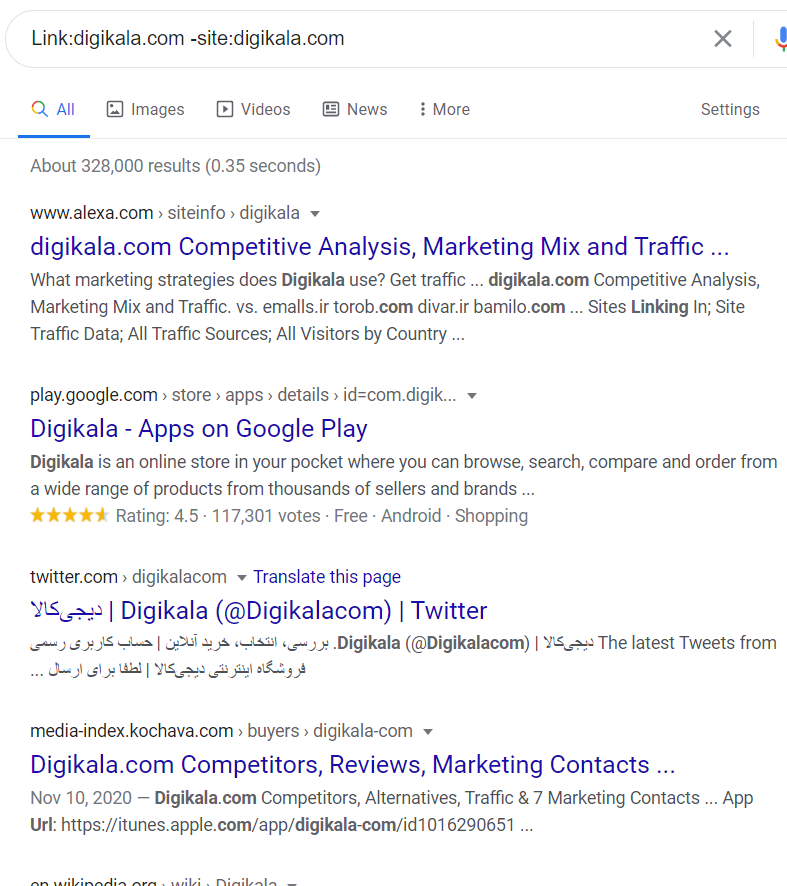Screen dimensions: 787x886
Task: Open the More menu three-dots icon
Action: coord(423,109)
